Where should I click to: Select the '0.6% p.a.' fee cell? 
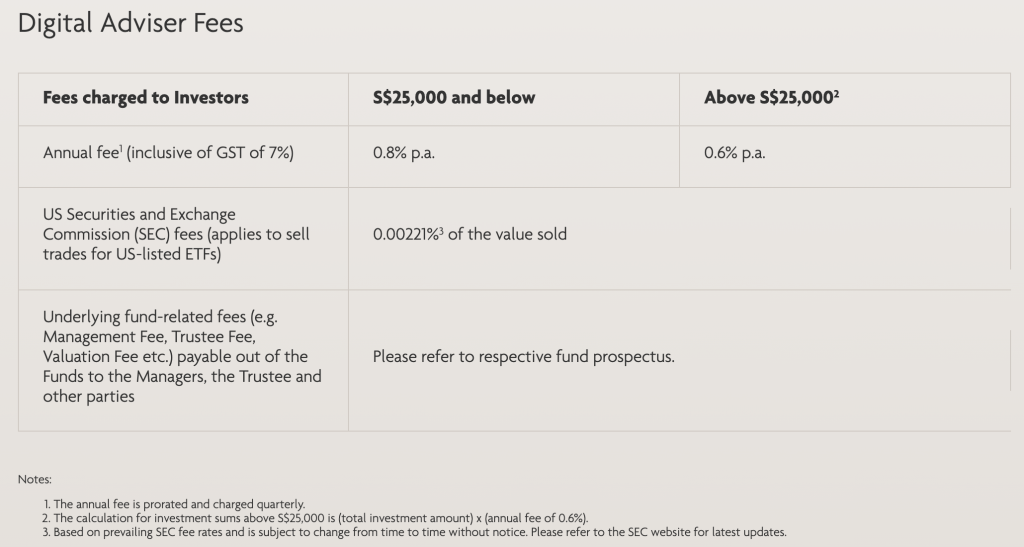735,154
